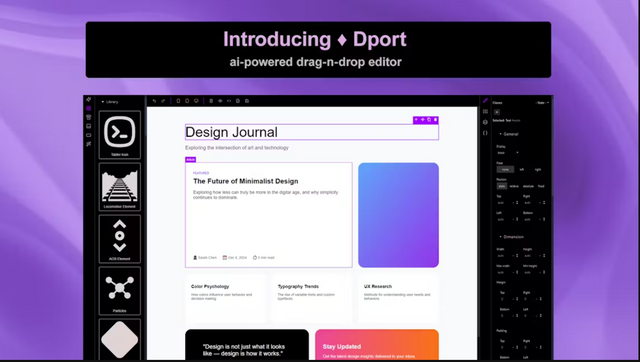The width and height of the screenshot is (640, 362).
Task: Set Float to right
Action: [x=538, y=169]
